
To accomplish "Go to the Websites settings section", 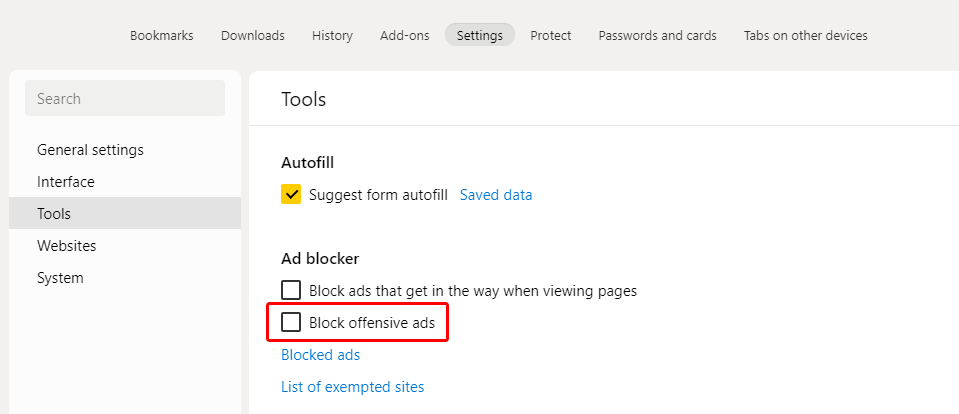I will (66, 246).
